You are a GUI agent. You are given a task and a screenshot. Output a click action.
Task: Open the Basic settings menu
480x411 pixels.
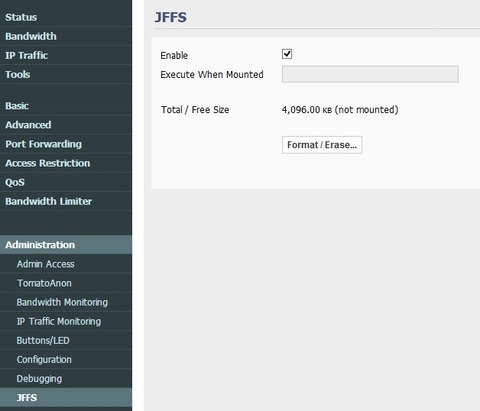pyautogui.click(x=66, y=106)
